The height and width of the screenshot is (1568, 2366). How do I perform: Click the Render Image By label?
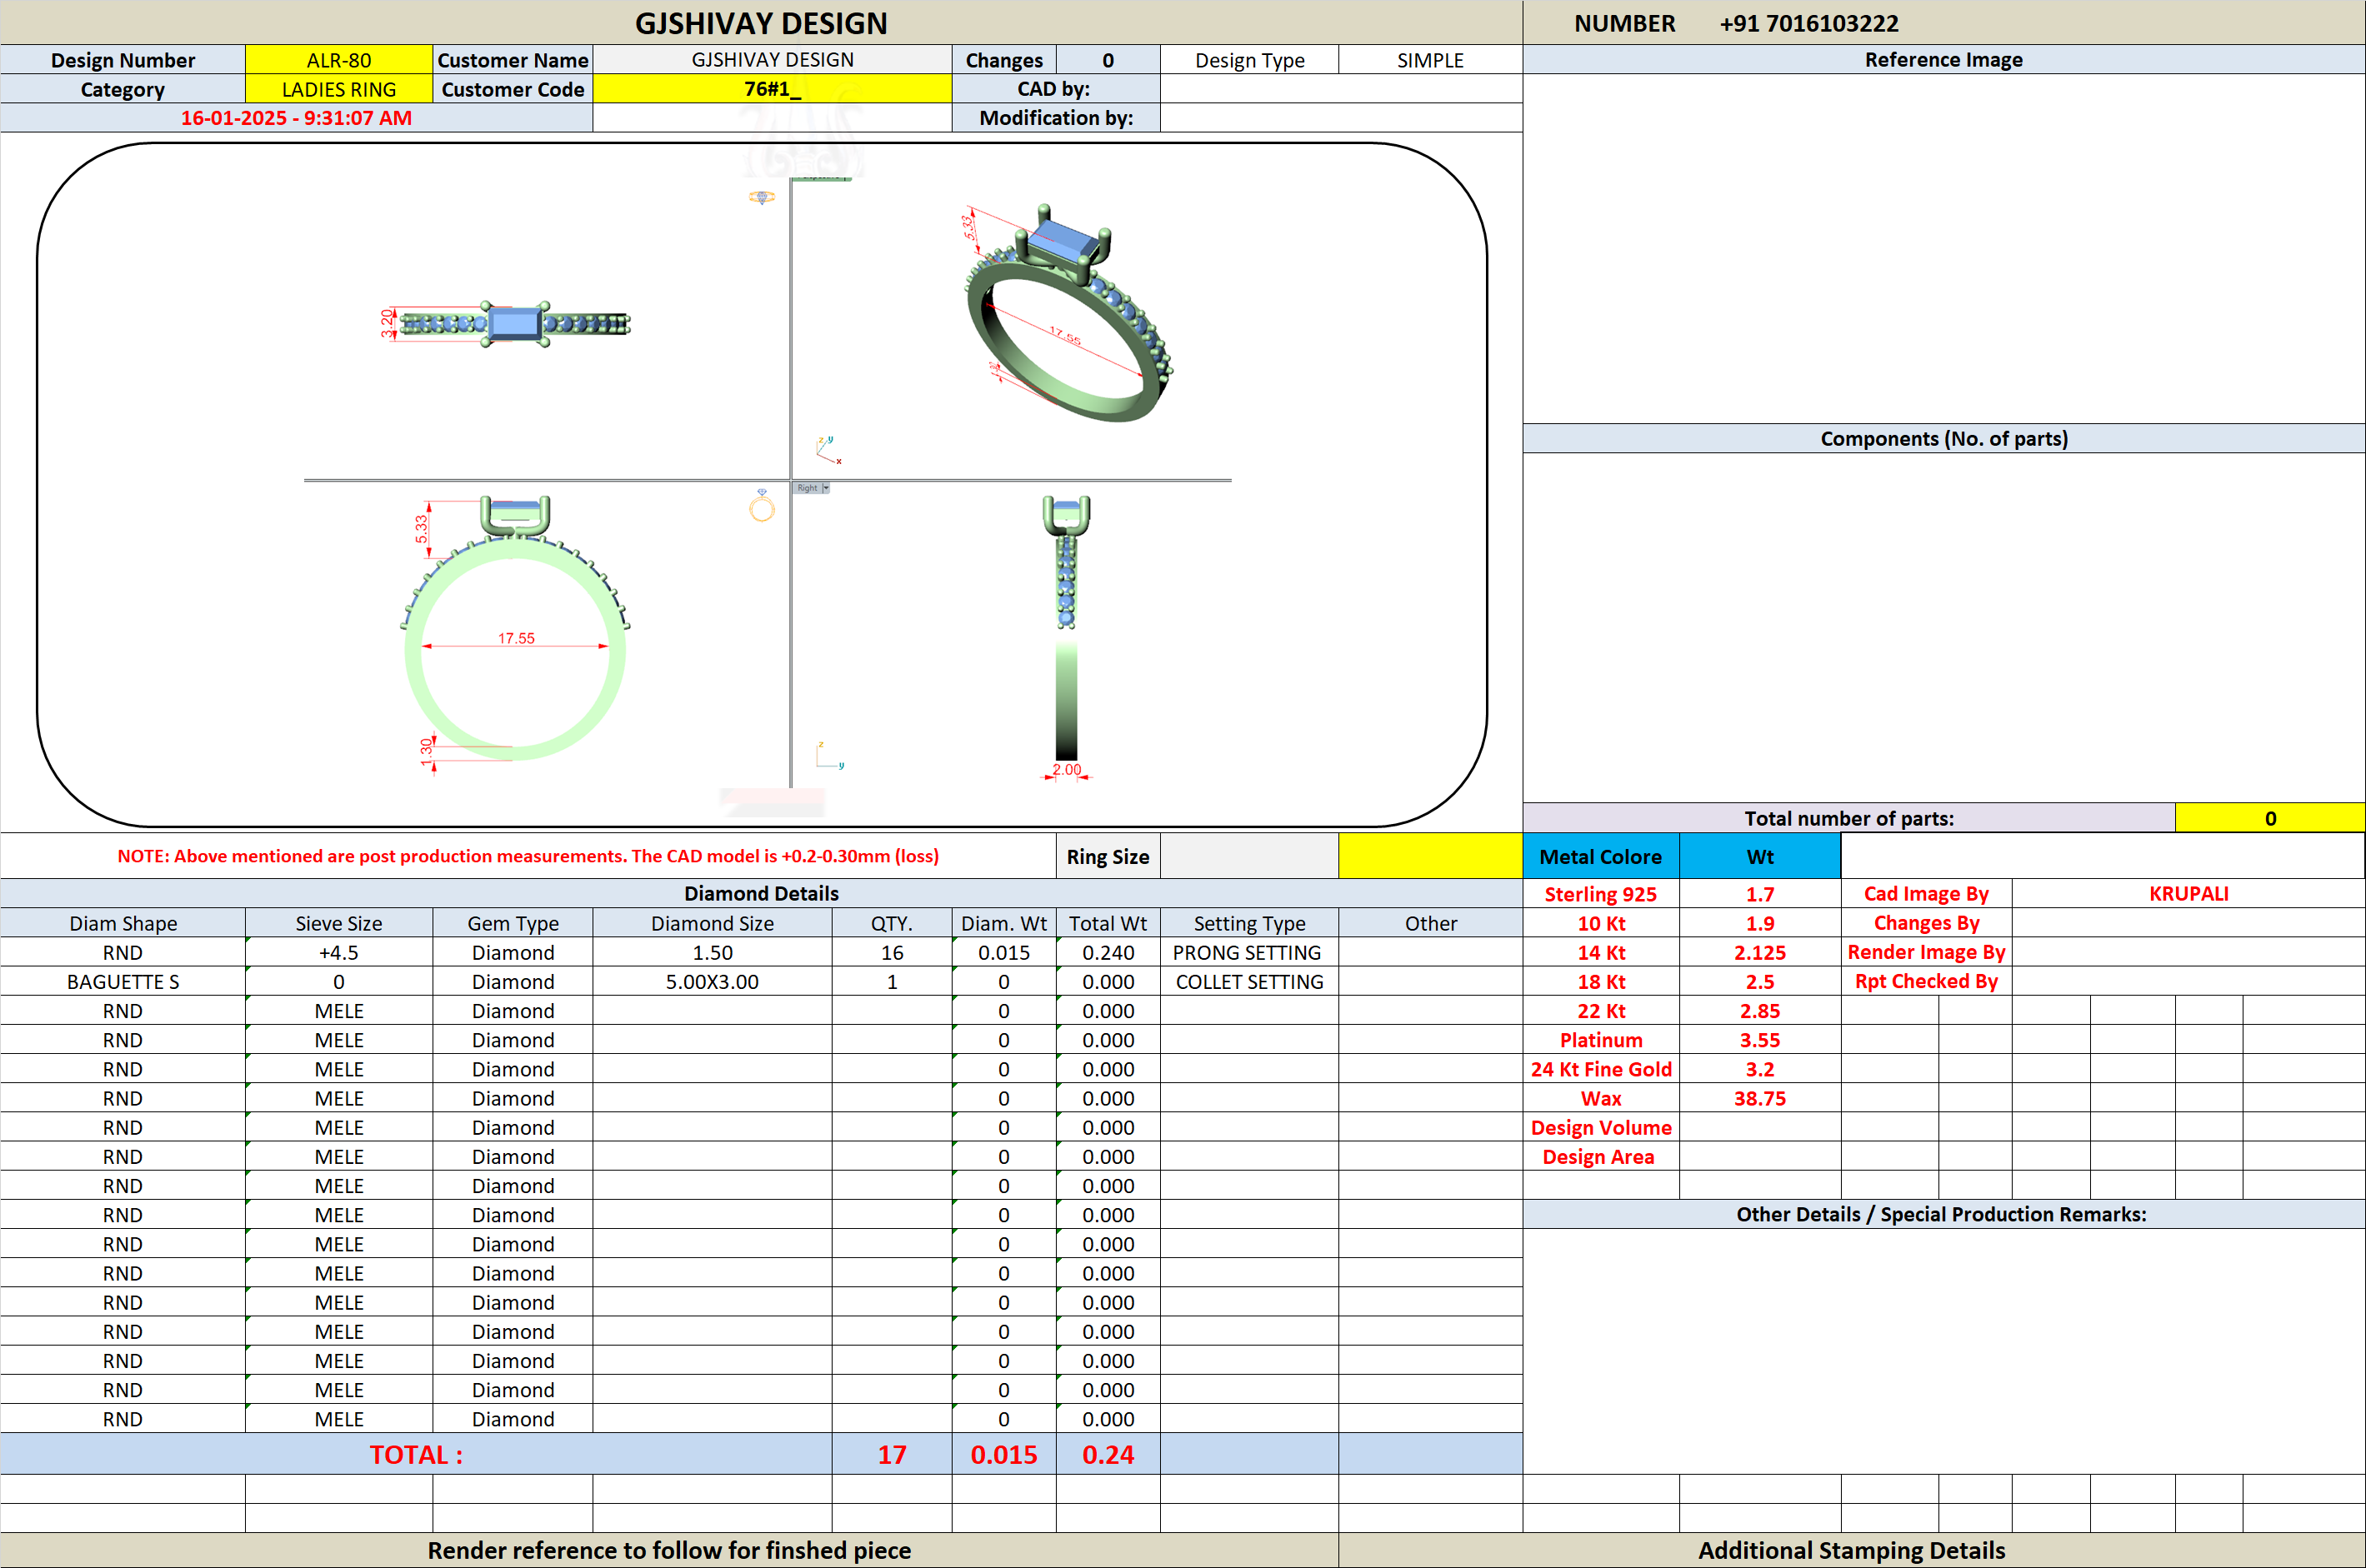pos(1926,952)
